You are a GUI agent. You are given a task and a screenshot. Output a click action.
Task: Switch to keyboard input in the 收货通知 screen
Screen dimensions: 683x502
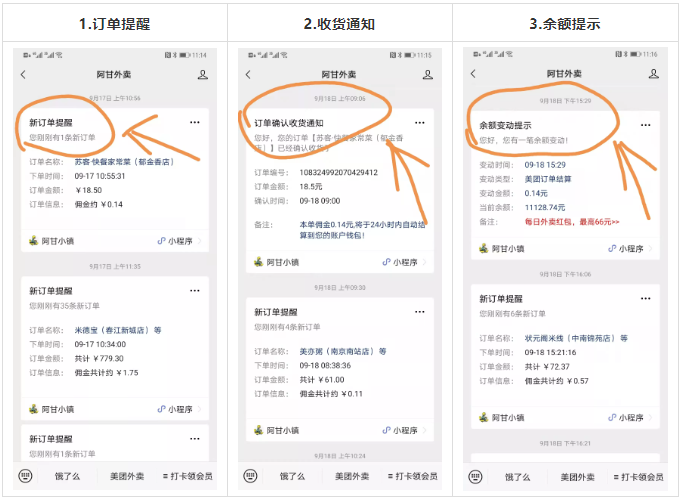[250, 475]
